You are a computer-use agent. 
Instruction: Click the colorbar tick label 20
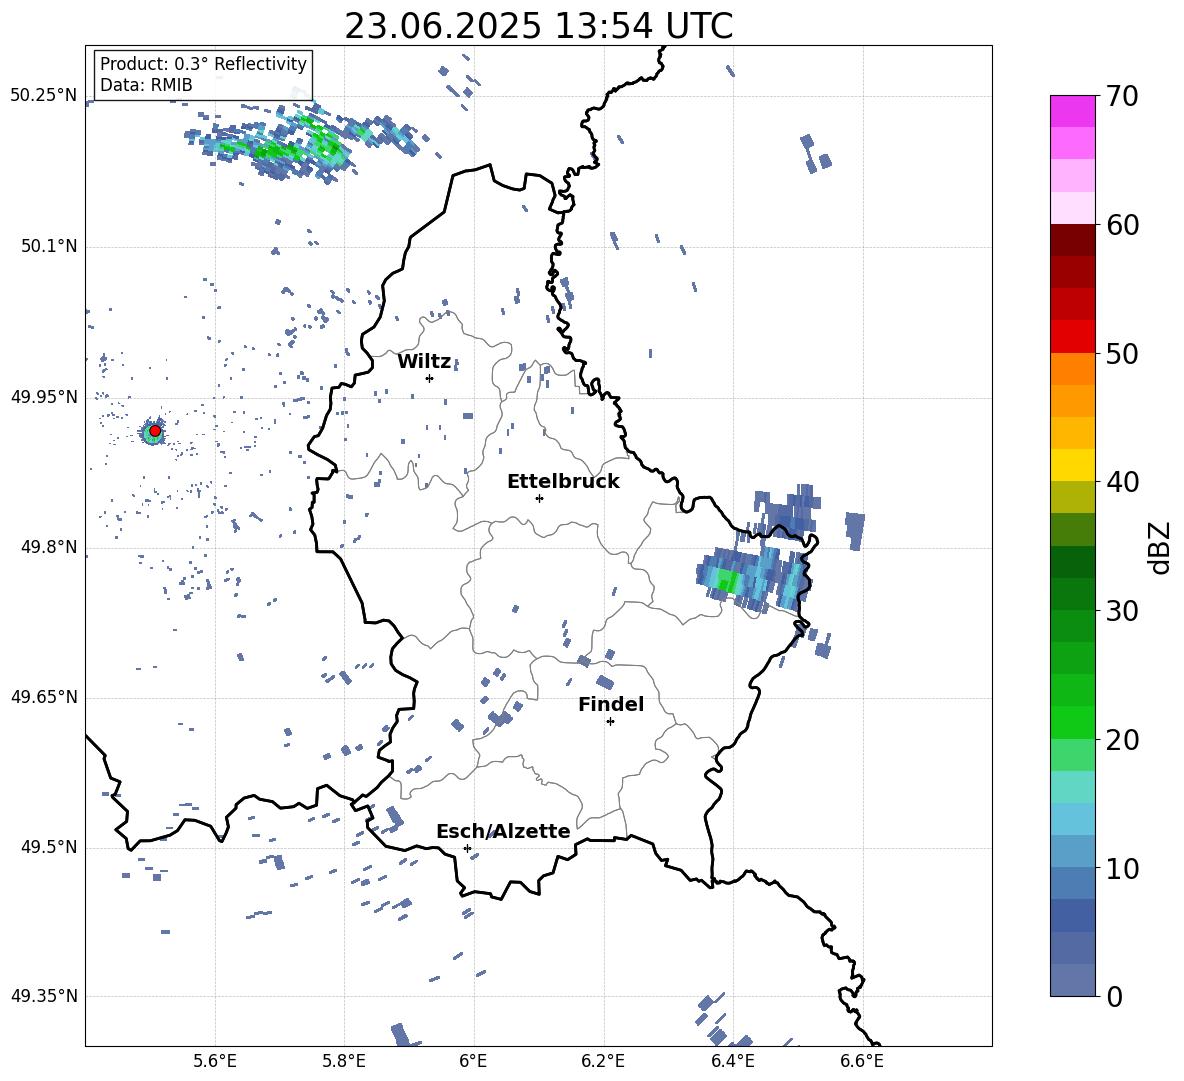click(1122, 739)
